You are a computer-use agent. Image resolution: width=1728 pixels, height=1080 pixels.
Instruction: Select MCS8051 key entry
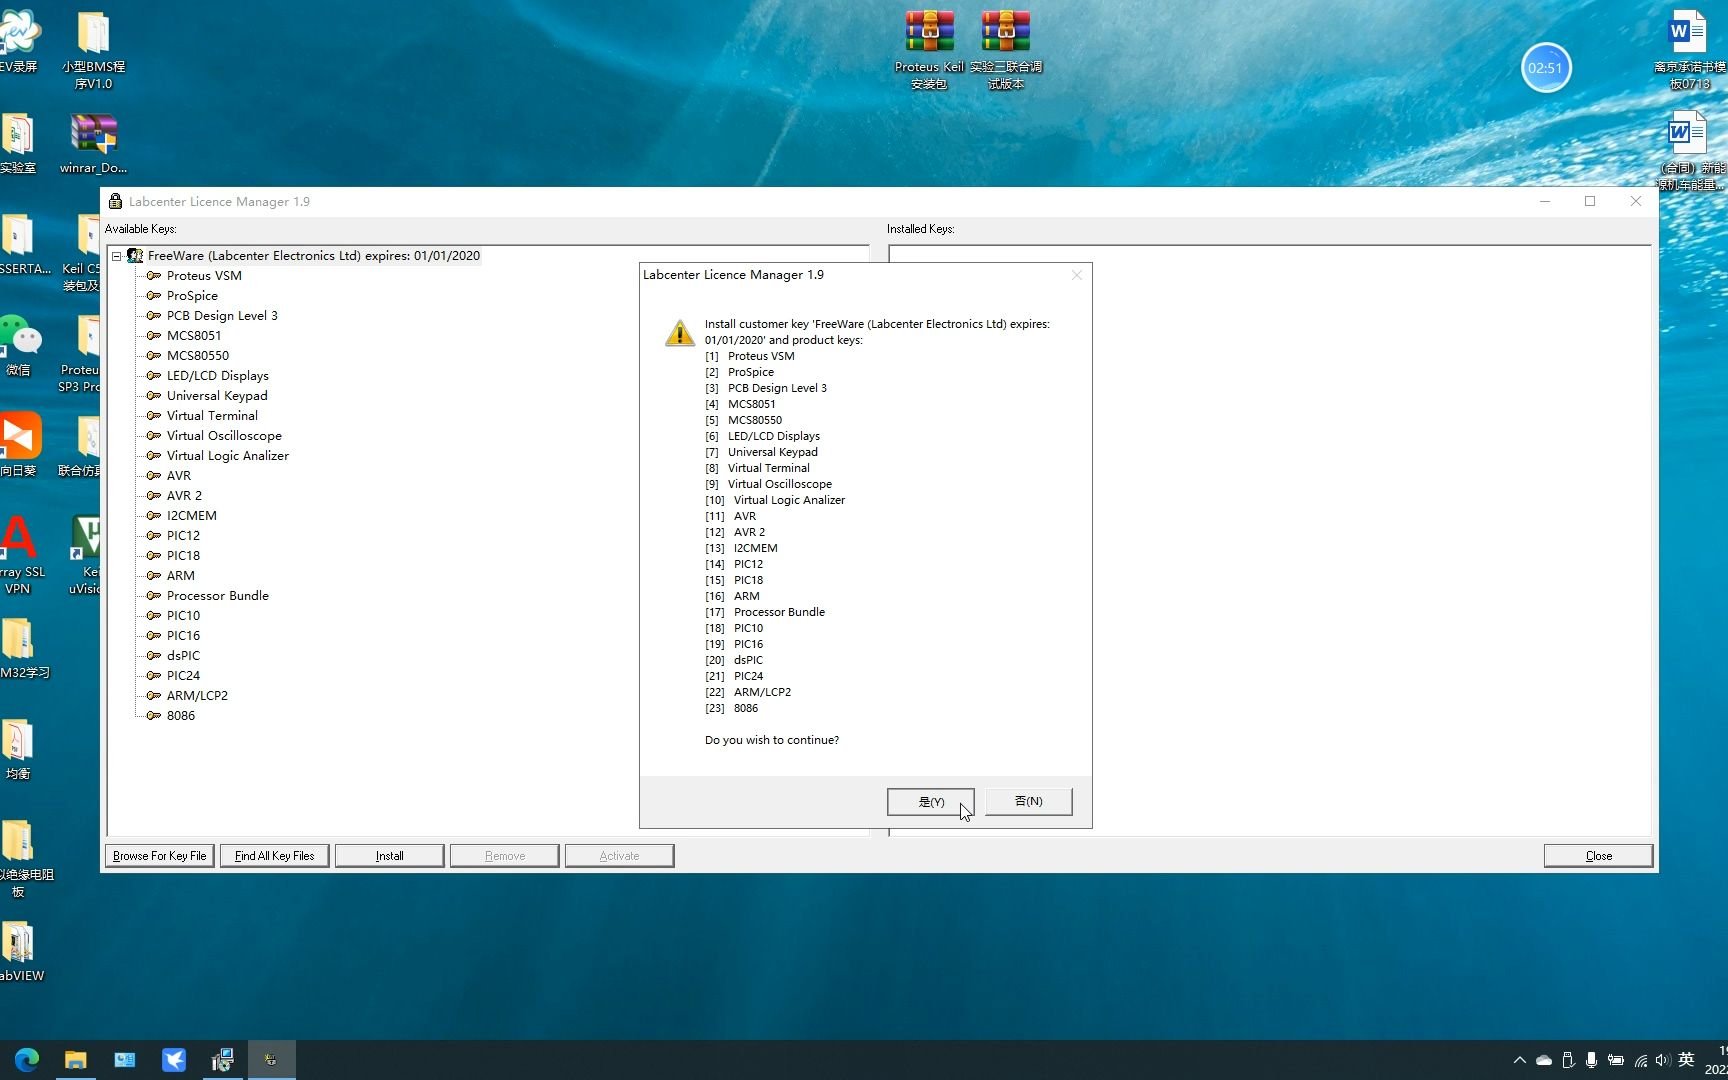coord(194,336)
